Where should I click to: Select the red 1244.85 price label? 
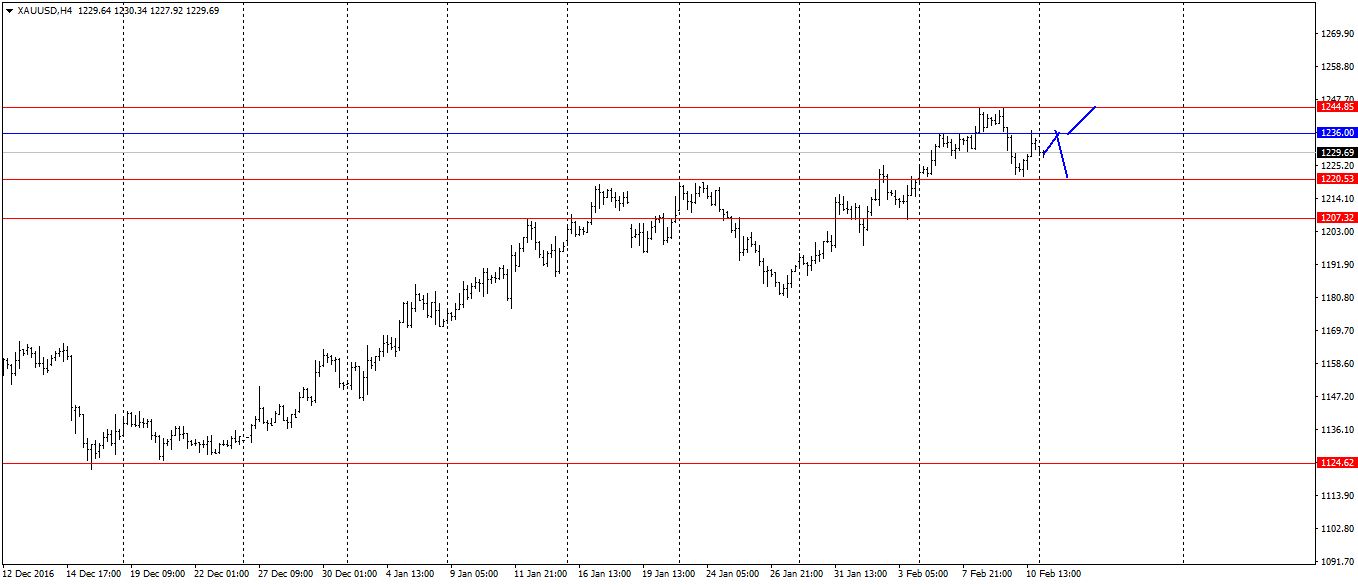(x=1336, y=106)
